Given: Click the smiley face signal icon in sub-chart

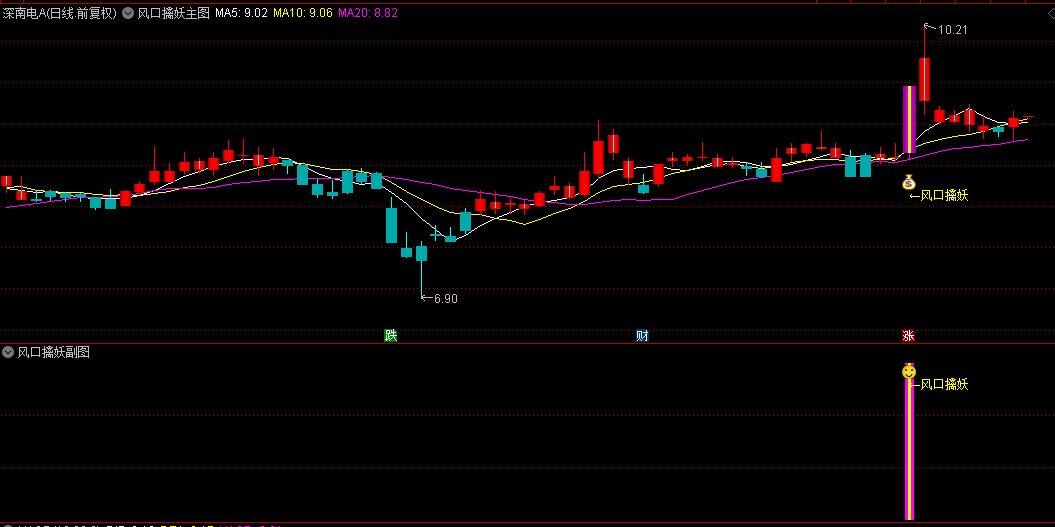Looking at the screenshot, I should coord(909,372).
